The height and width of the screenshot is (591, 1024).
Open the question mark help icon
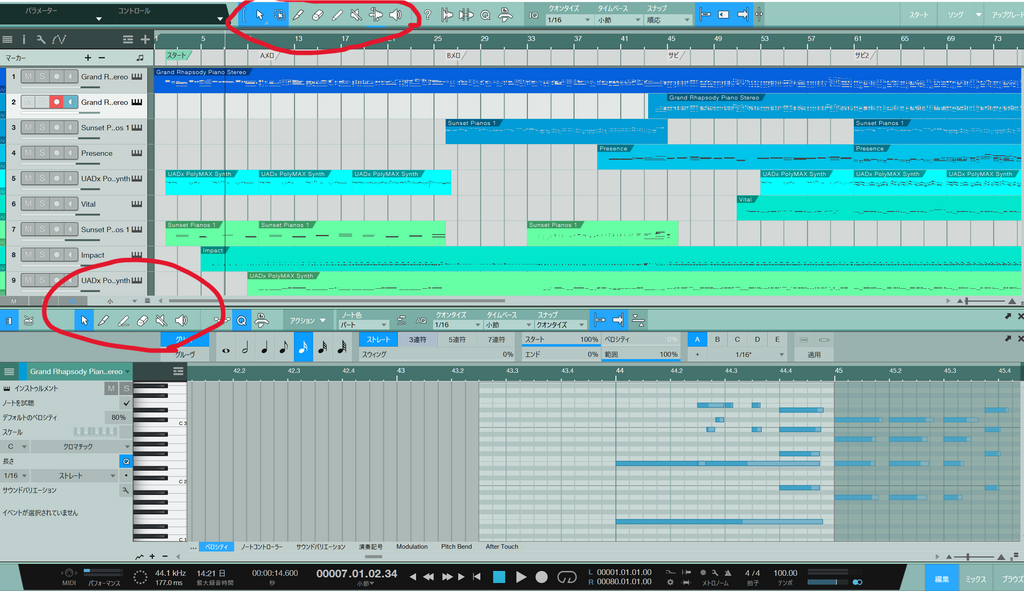[x=427, y=15]
